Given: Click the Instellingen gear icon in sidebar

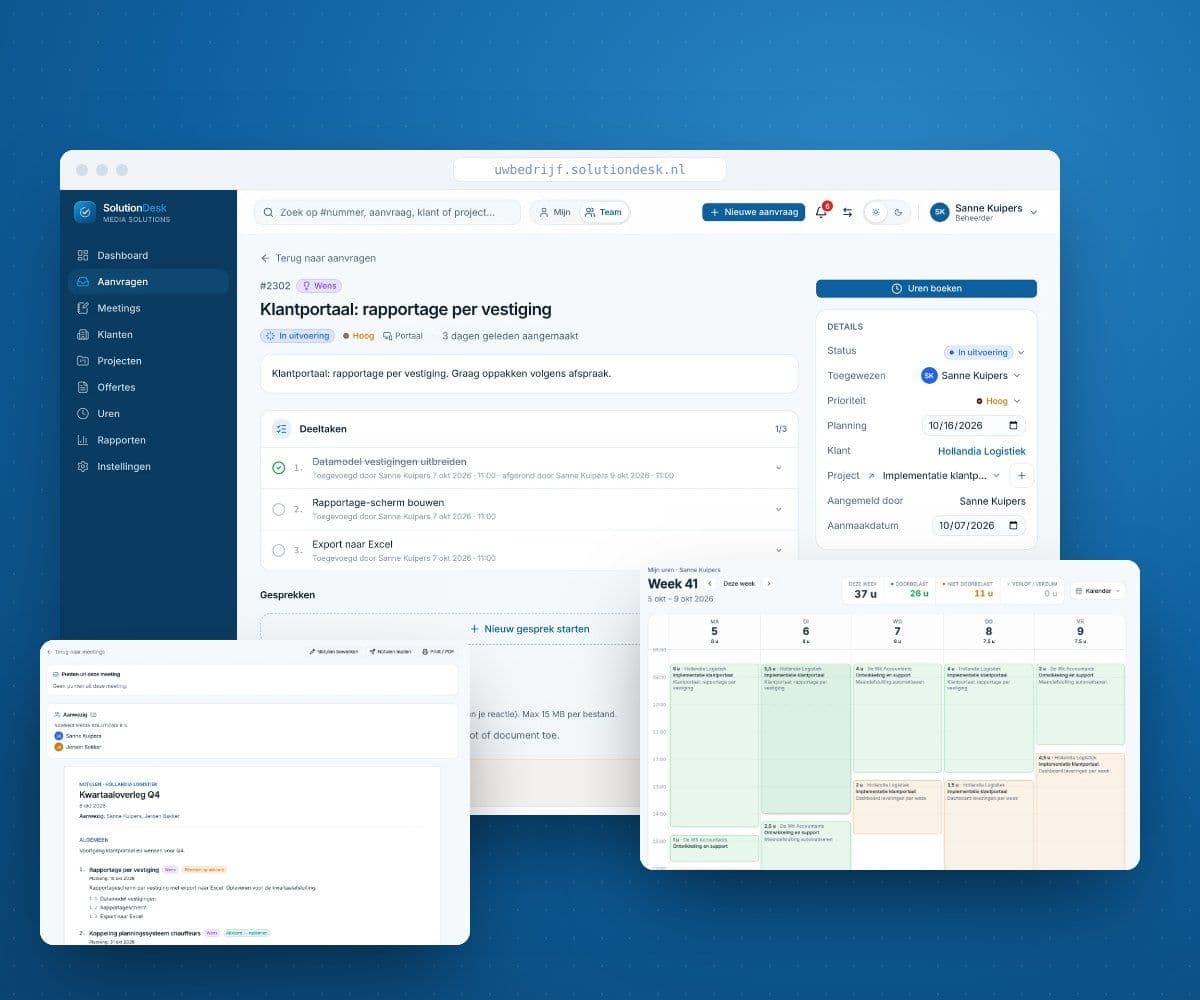Looking at the screenshot, I should (83, 467).
